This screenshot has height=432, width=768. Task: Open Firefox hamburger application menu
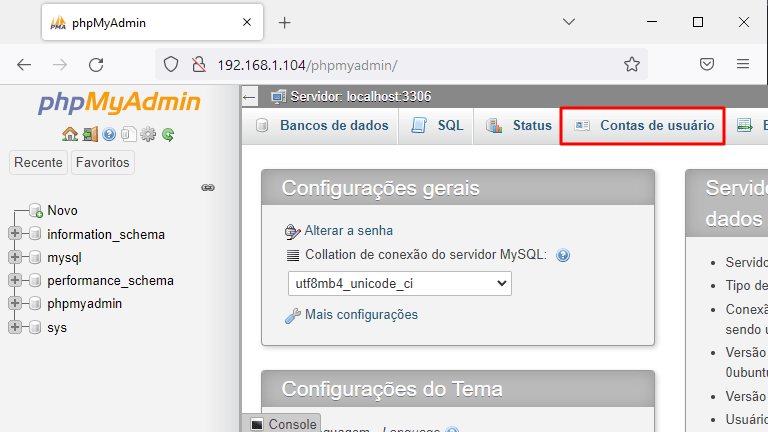tap(743, 64)
